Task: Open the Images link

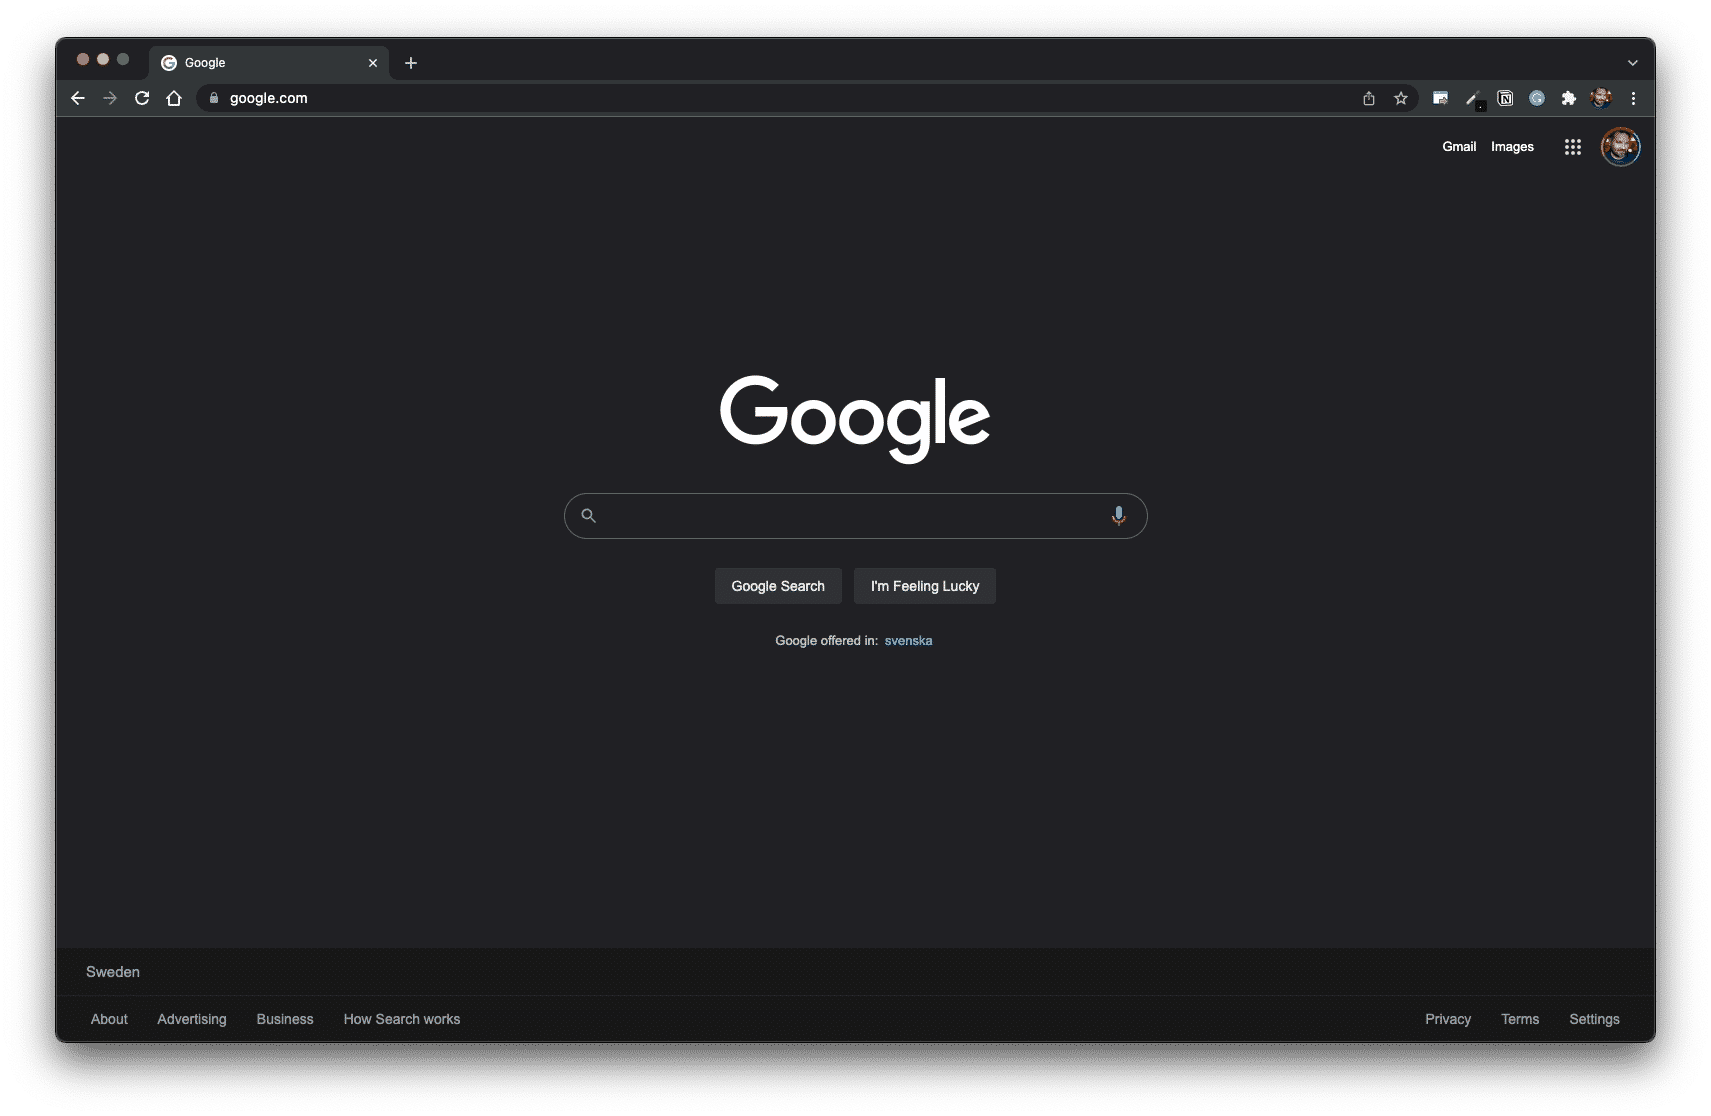Action: [x=1512, y=147]
